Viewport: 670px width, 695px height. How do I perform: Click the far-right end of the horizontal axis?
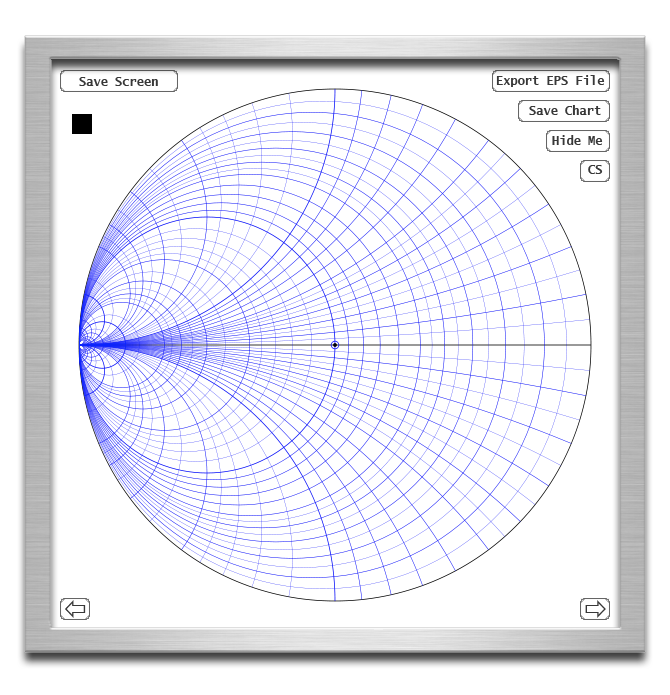pyautogui.click(x=590, y=345)
